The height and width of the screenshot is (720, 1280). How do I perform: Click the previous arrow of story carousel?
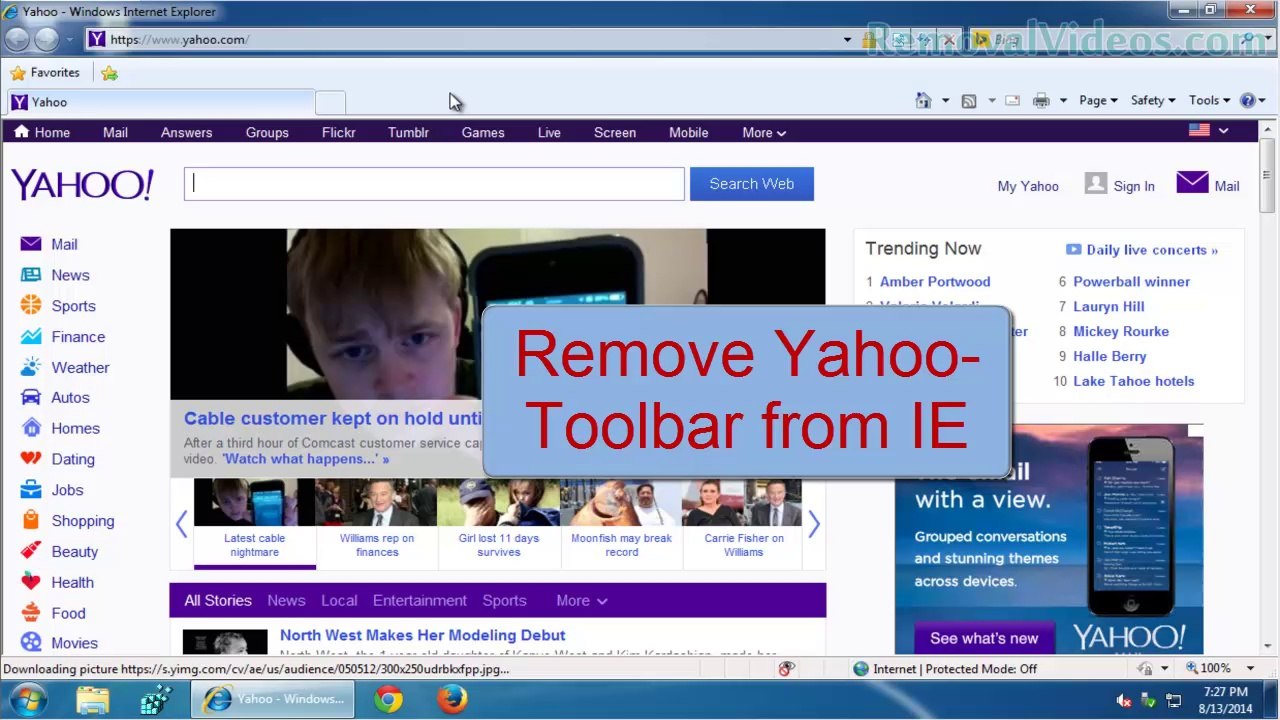(x=181, y=525)
